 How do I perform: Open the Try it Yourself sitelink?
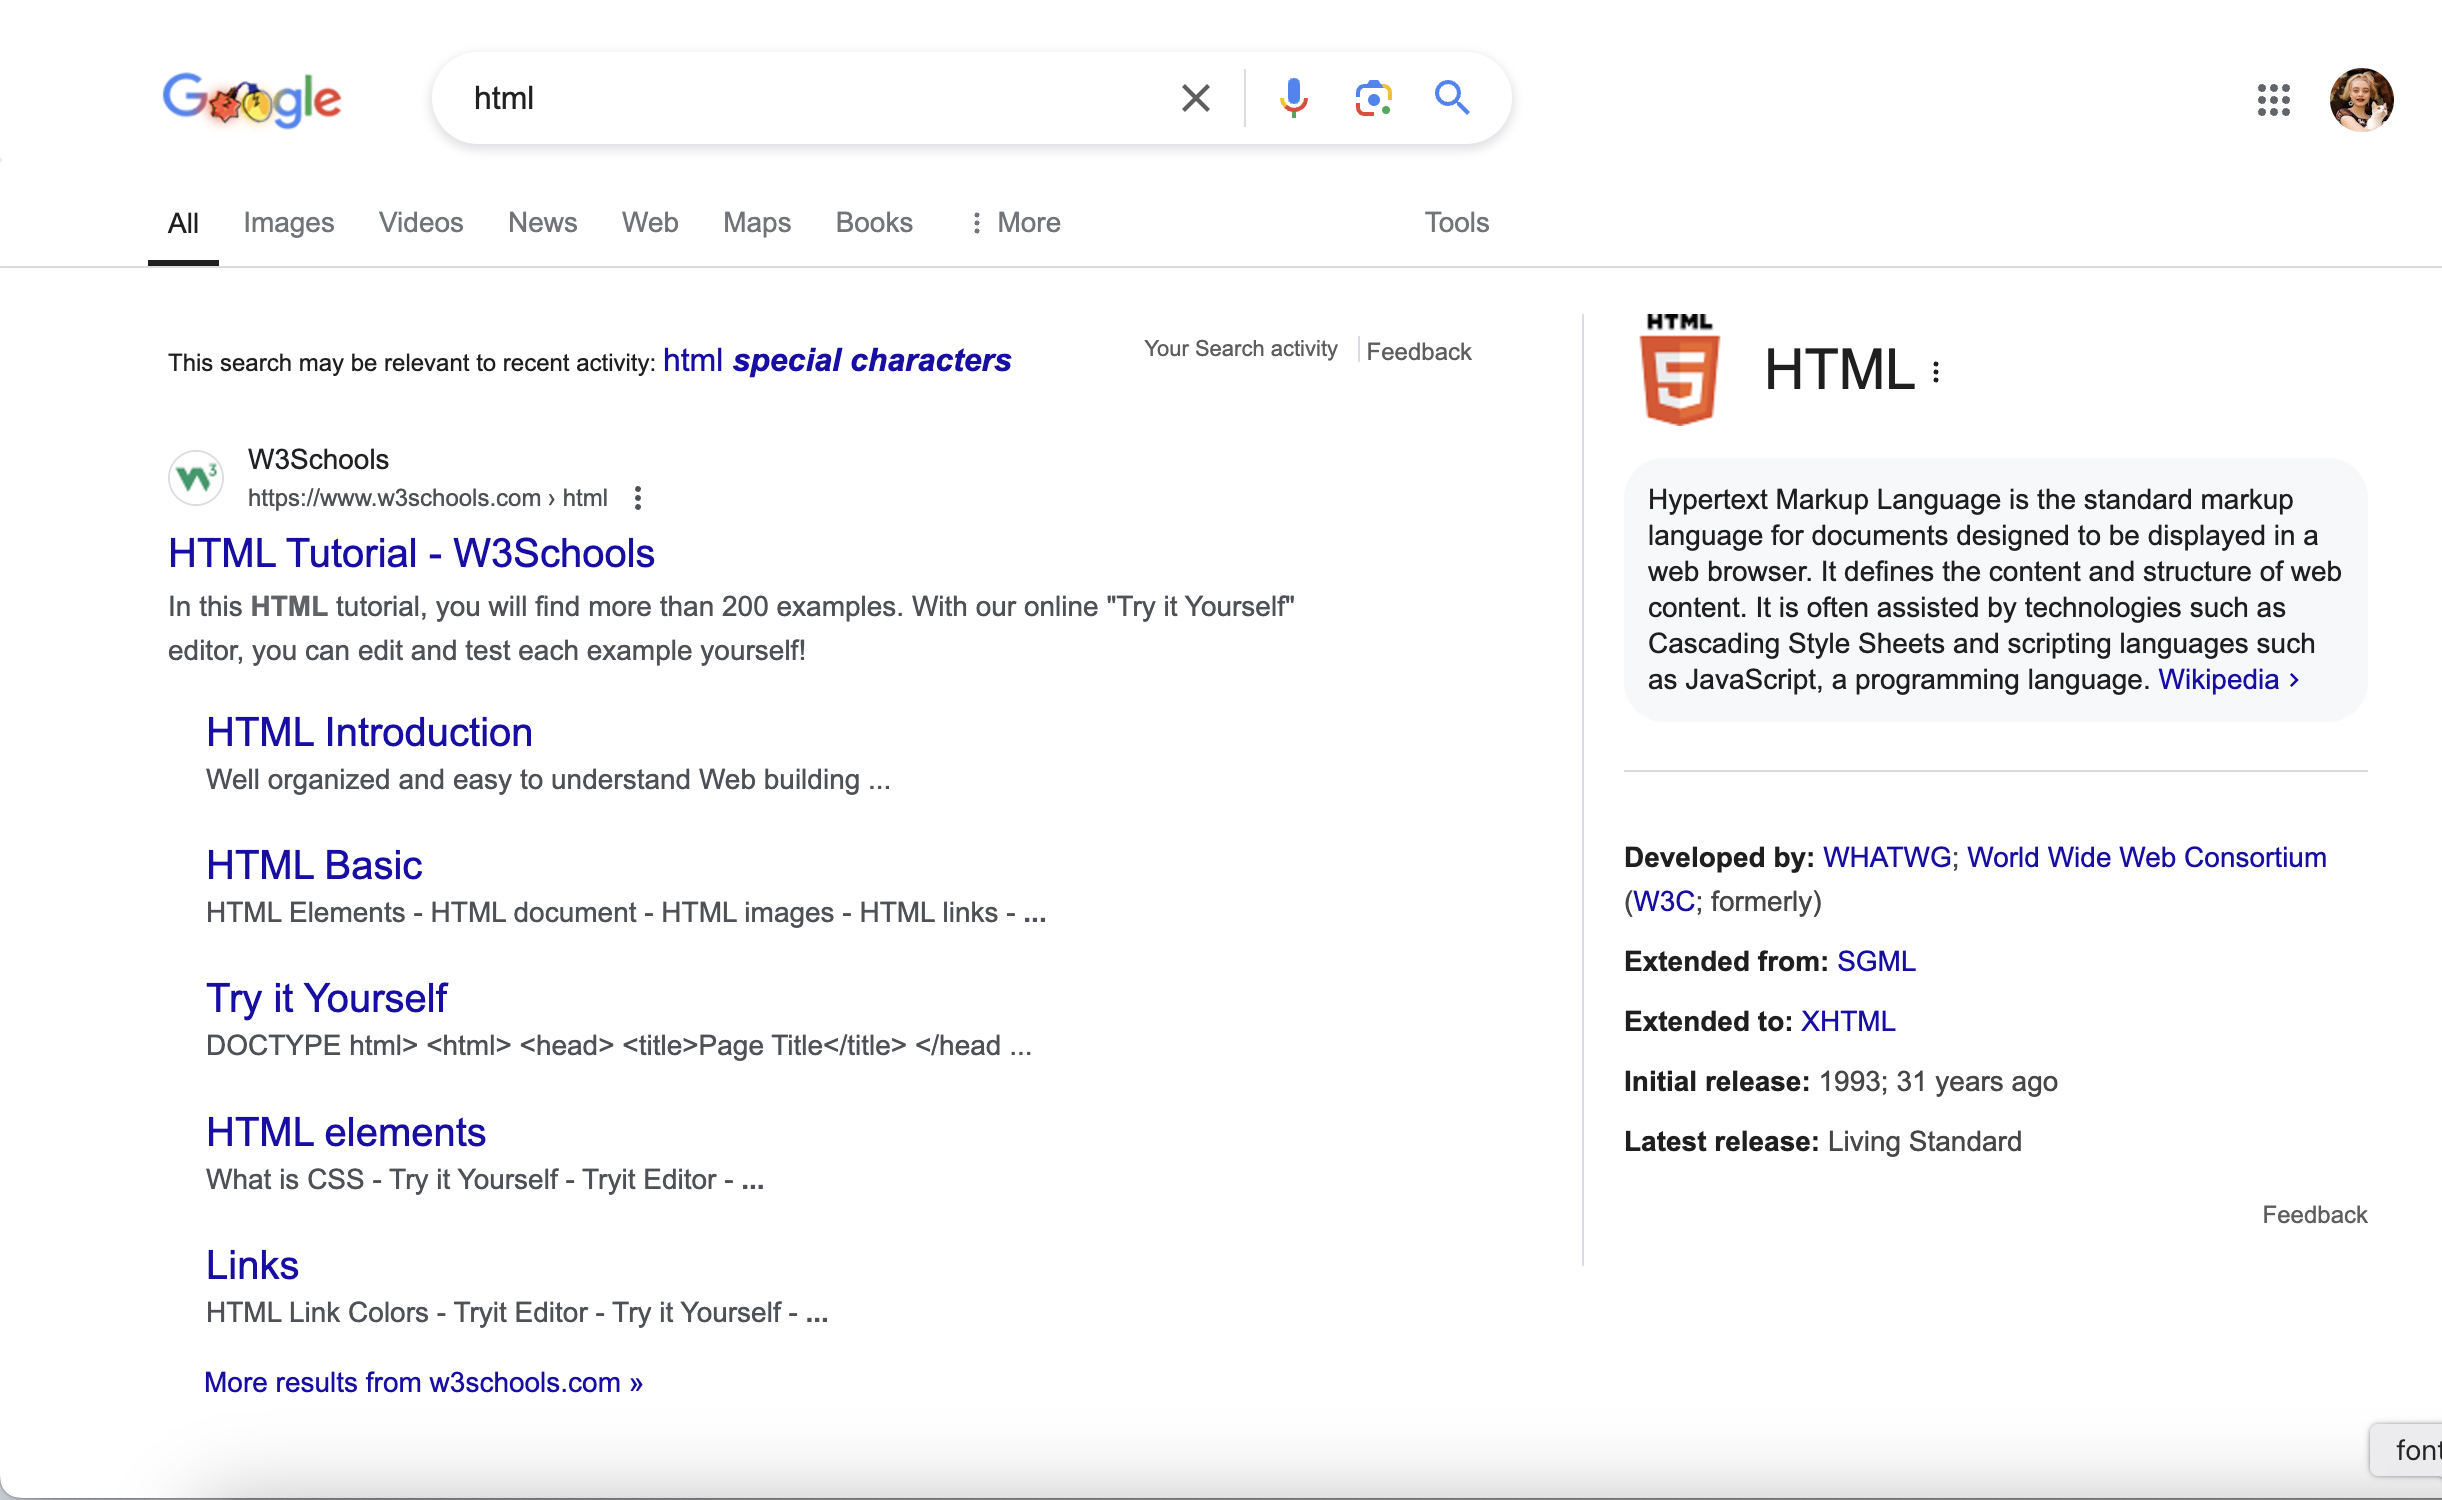326,998
